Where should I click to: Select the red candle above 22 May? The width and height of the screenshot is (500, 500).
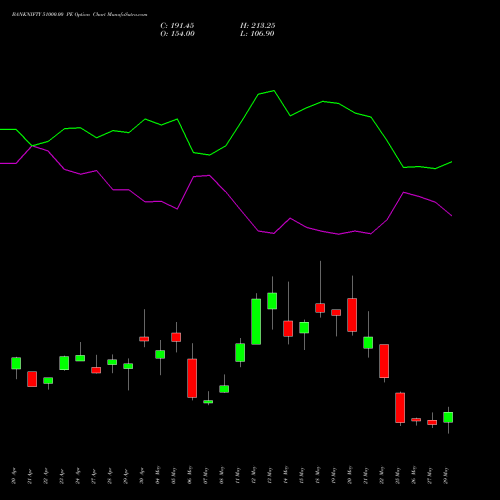coord(384,361)
